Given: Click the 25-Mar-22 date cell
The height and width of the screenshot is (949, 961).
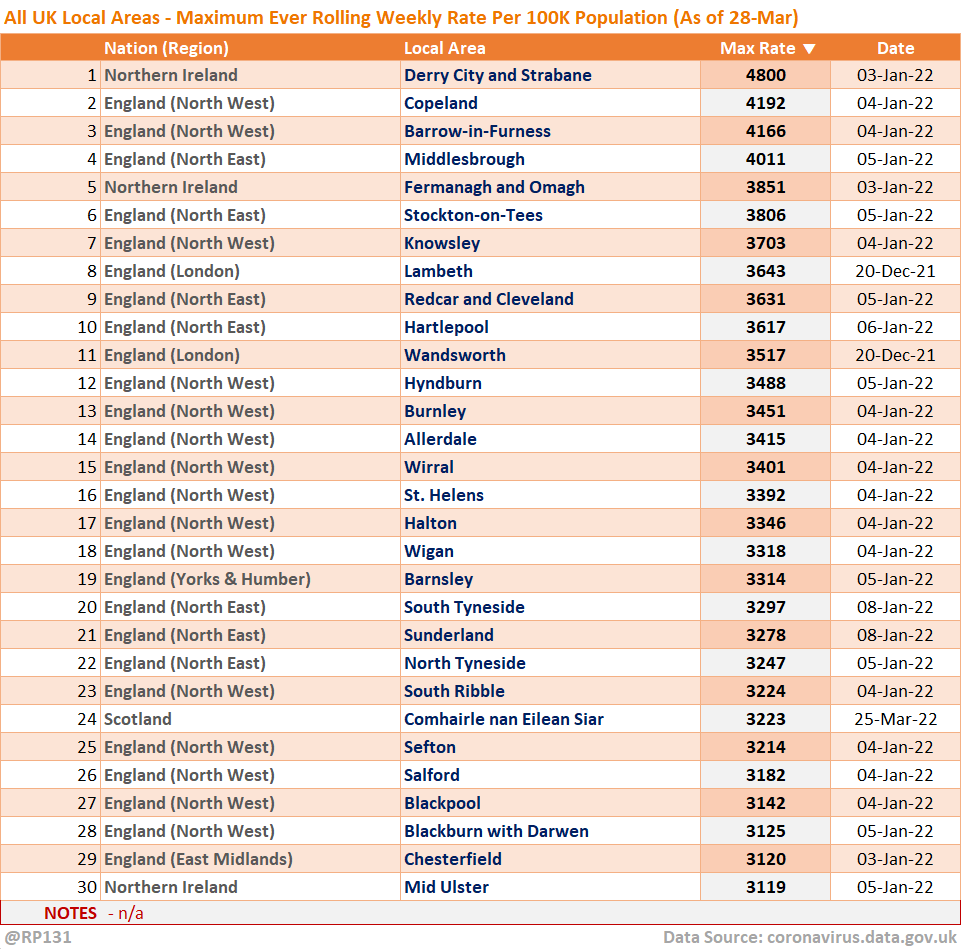Looking at the screenshot, I should click(895, 719).
